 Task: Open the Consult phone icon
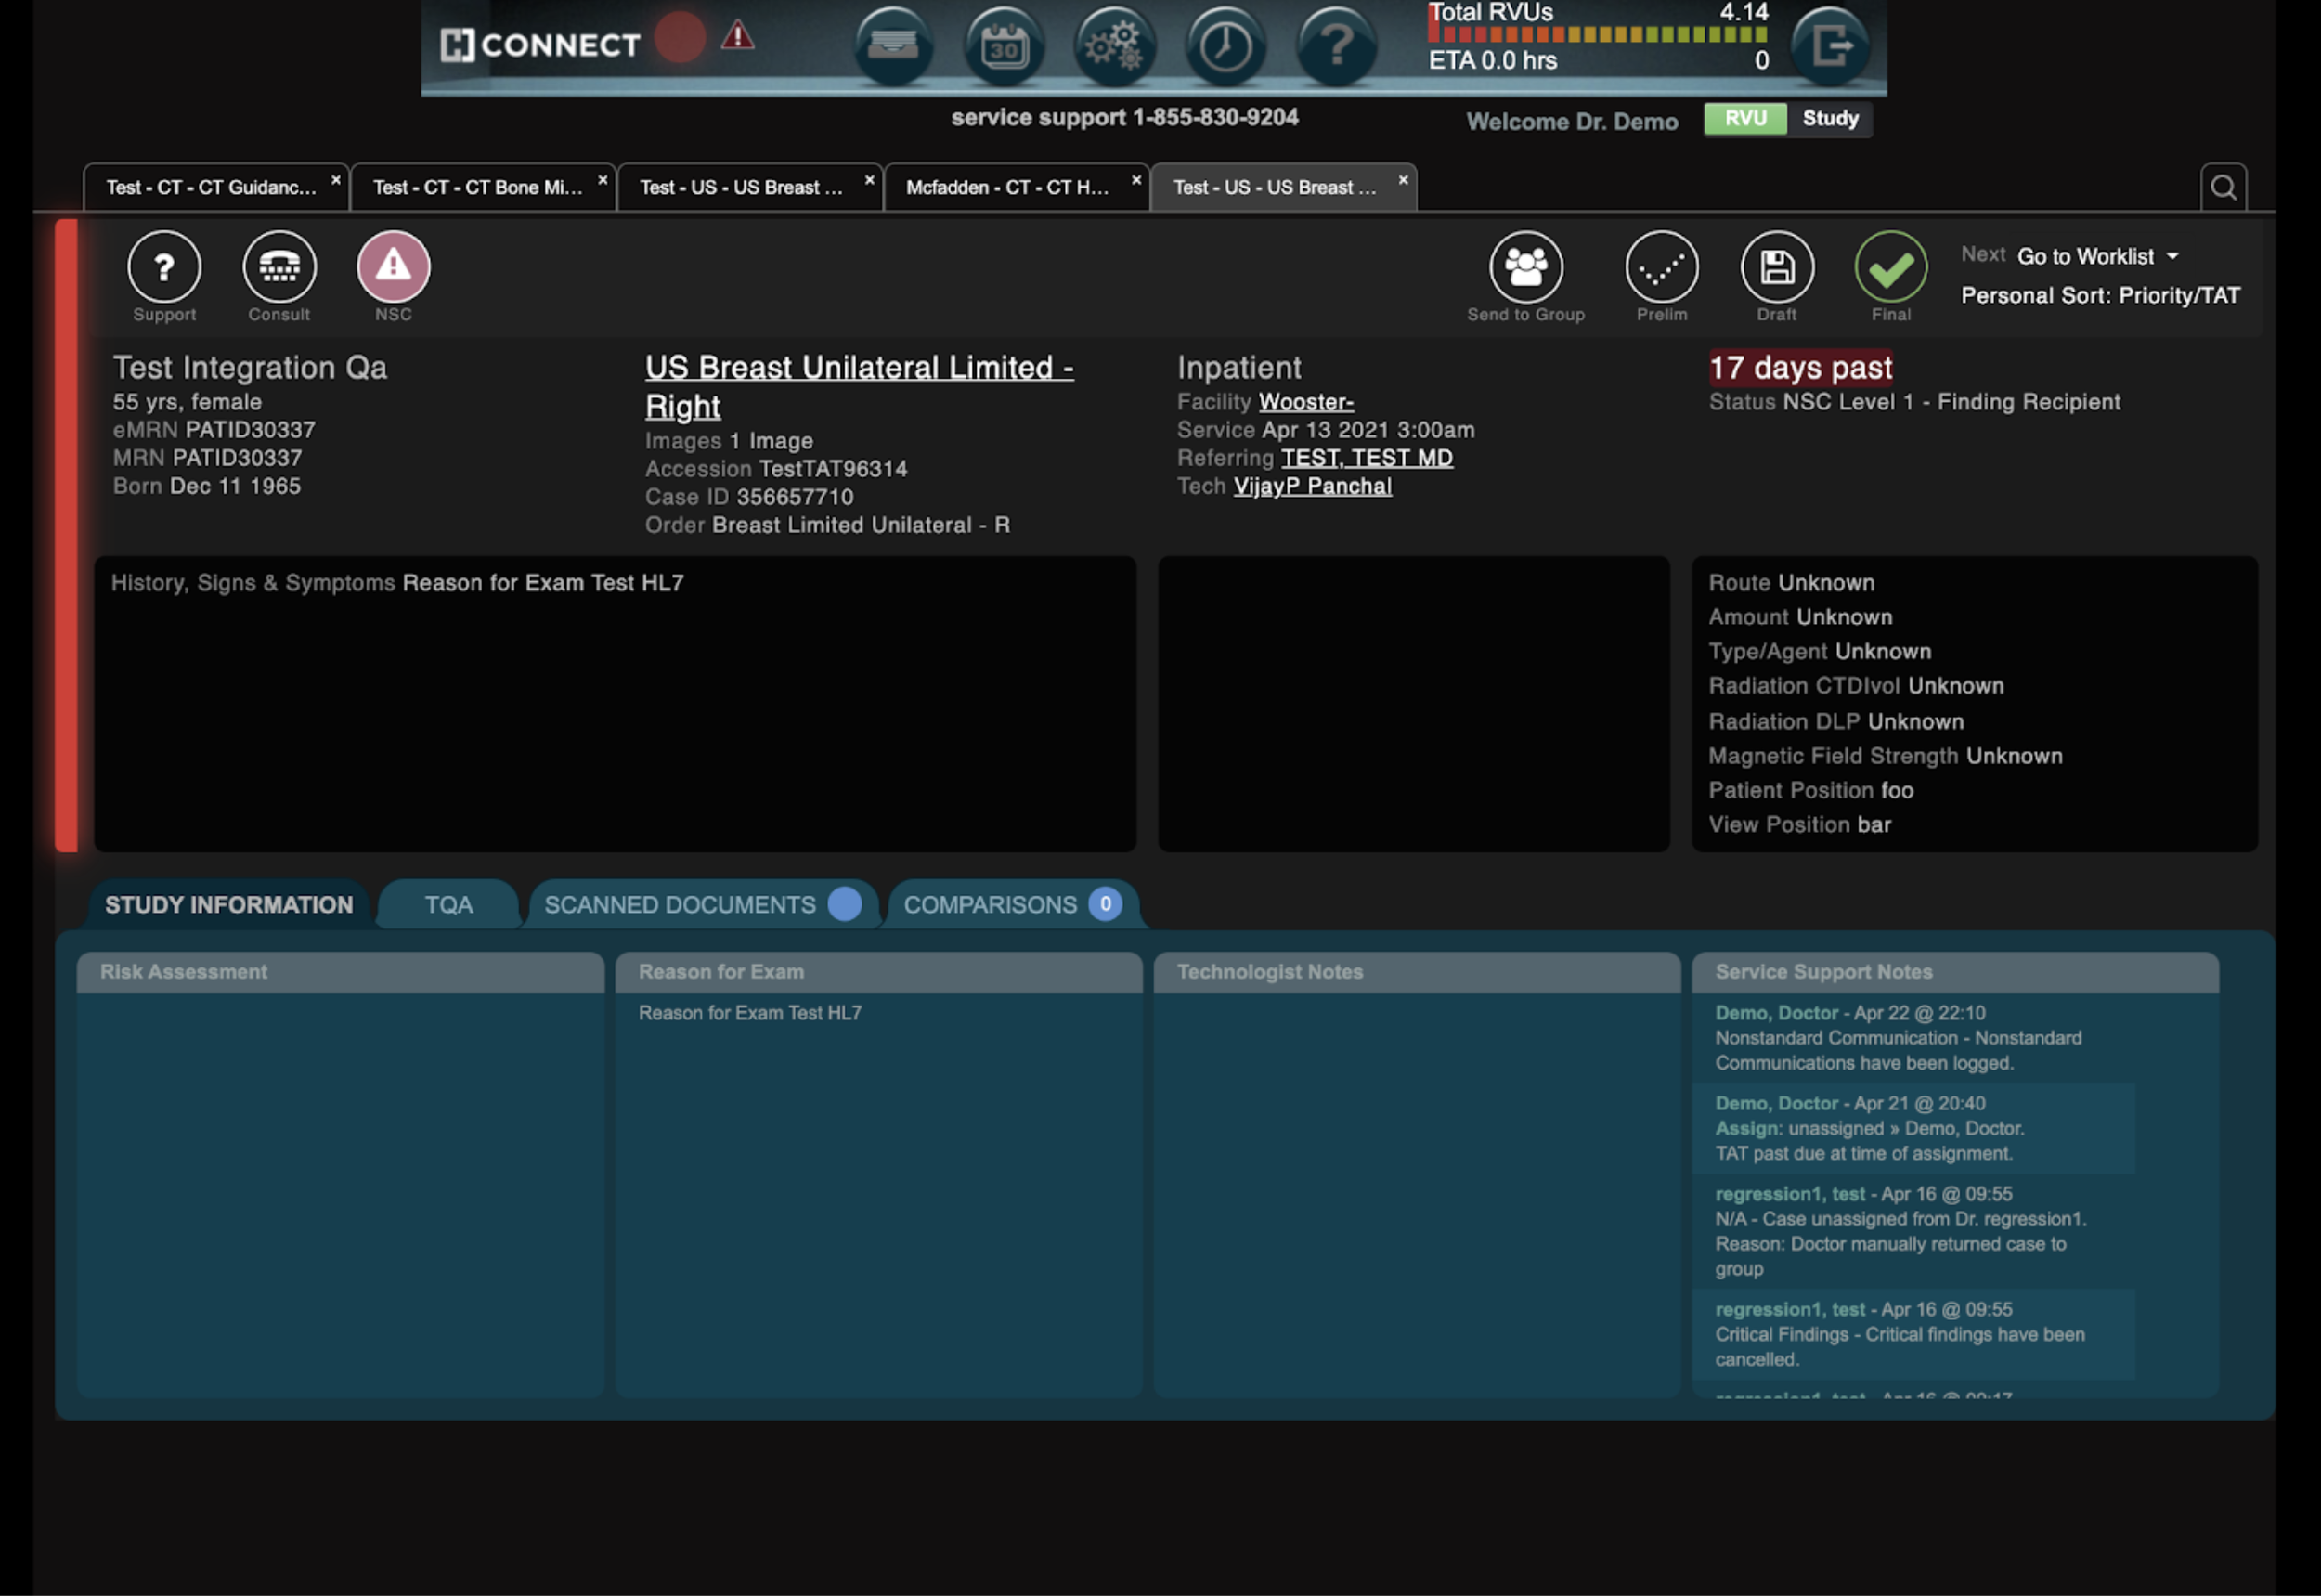click(279, 267)
